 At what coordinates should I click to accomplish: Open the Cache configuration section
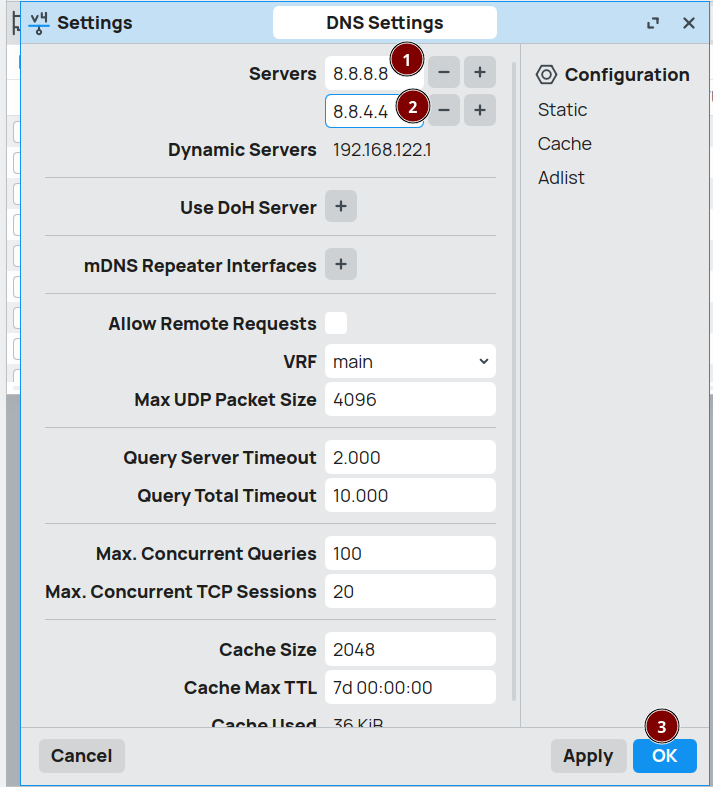pos(564,144)
